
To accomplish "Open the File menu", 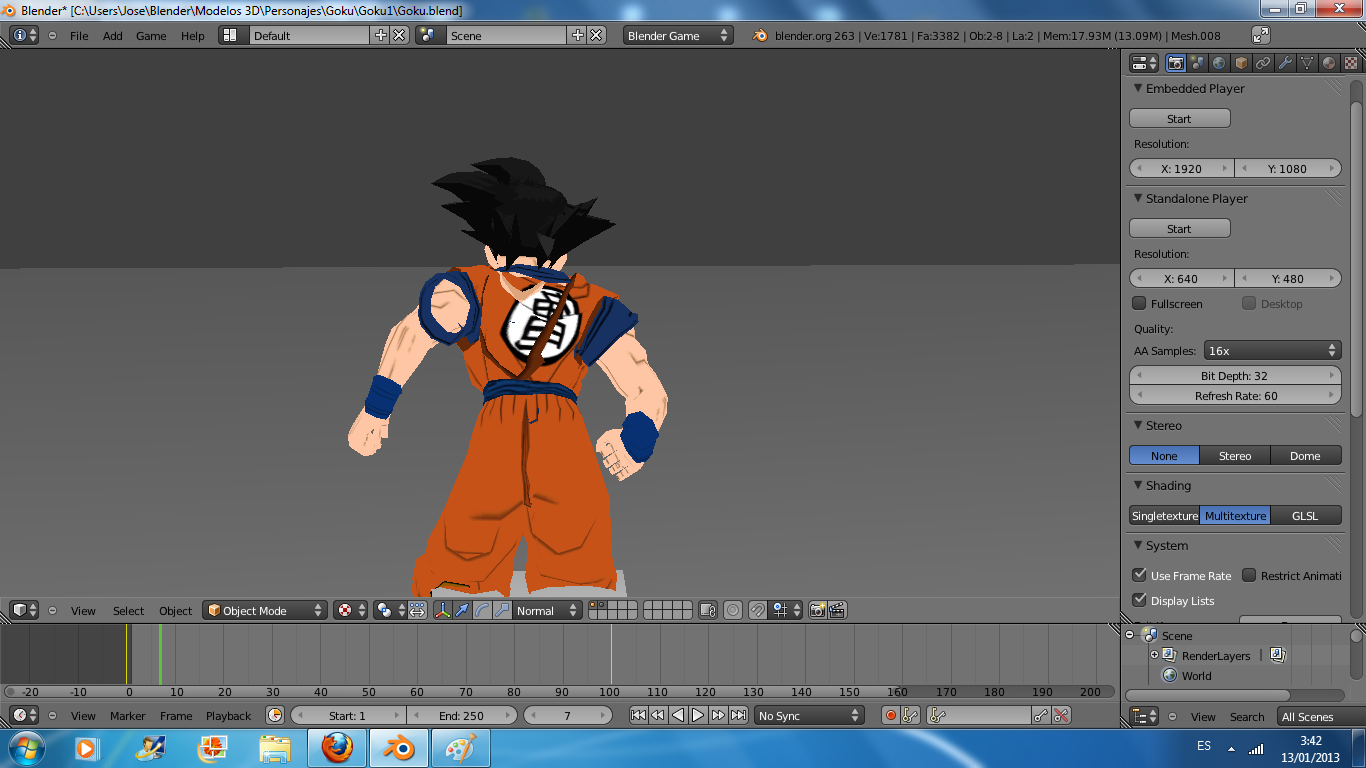I will point(79,35).
